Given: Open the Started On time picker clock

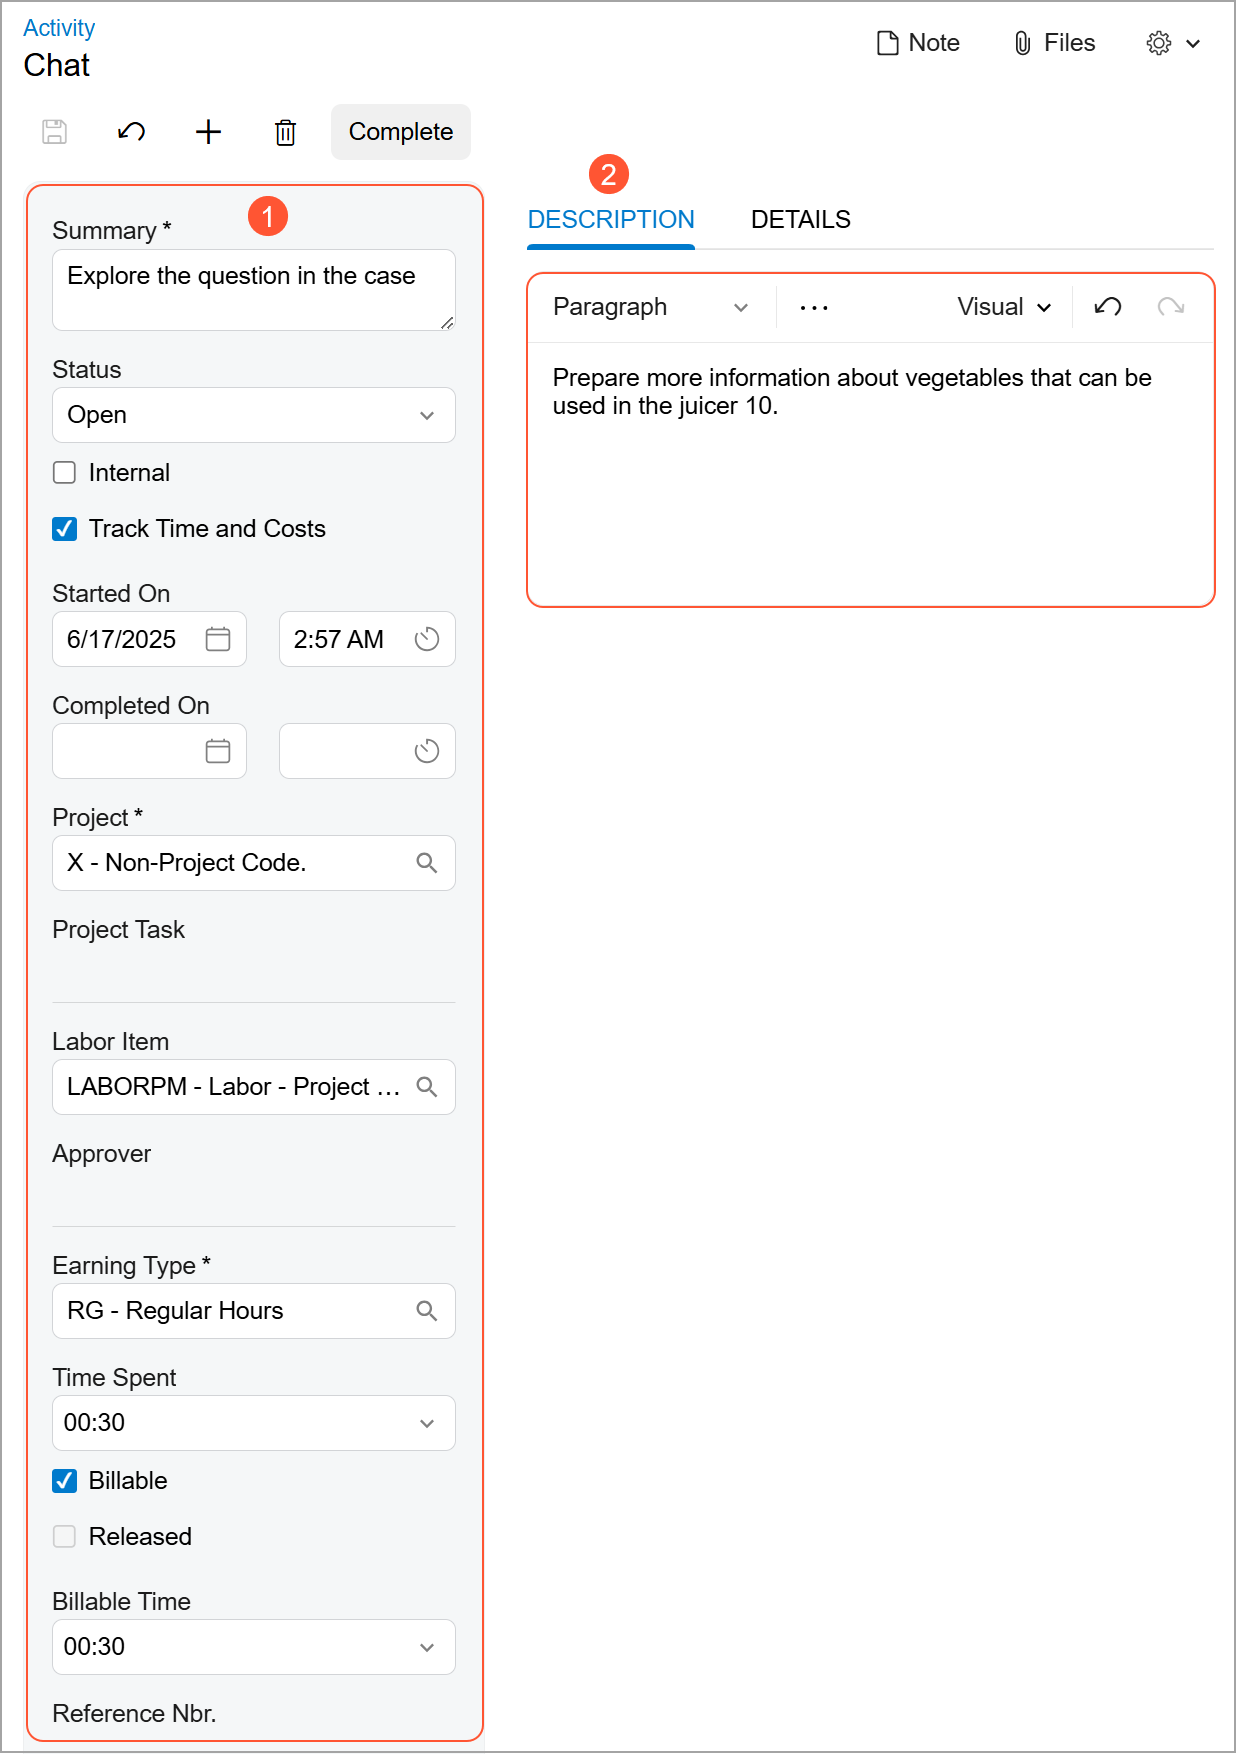Looking at the screenshot, I should (x=427, y=639).
